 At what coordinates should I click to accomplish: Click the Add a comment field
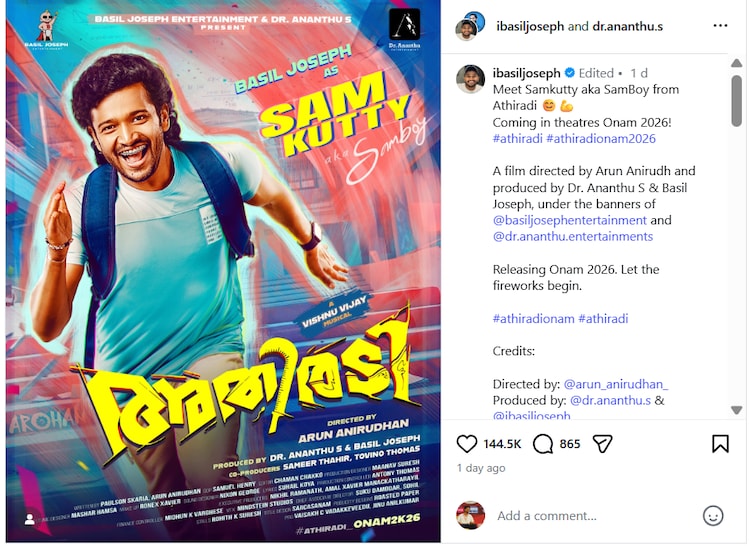pos(593,516)
